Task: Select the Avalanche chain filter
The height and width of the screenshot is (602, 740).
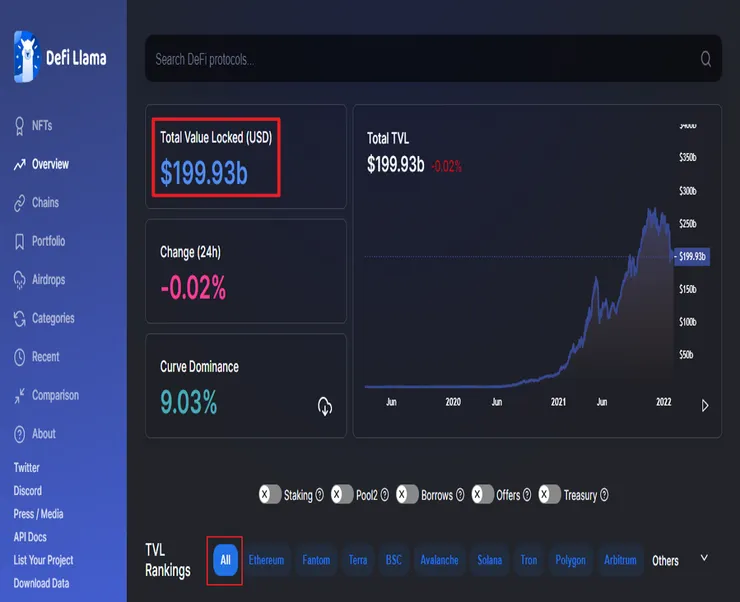Action: point(439,560)
